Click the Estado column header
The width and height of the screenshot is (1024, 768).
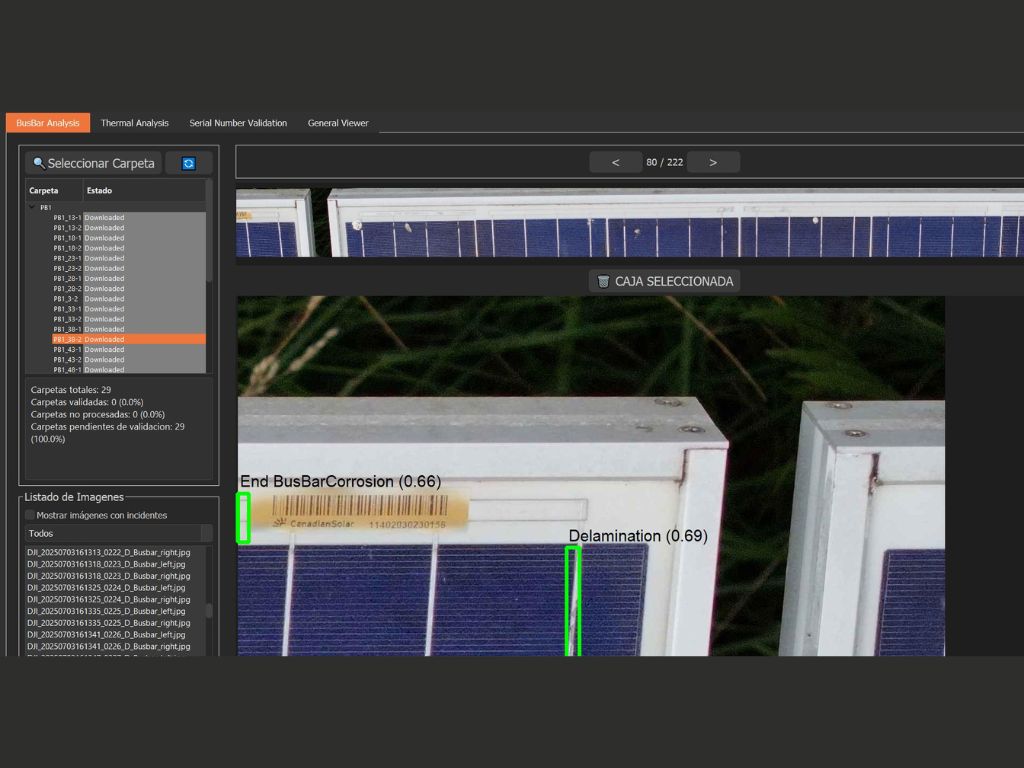point(100,190)
